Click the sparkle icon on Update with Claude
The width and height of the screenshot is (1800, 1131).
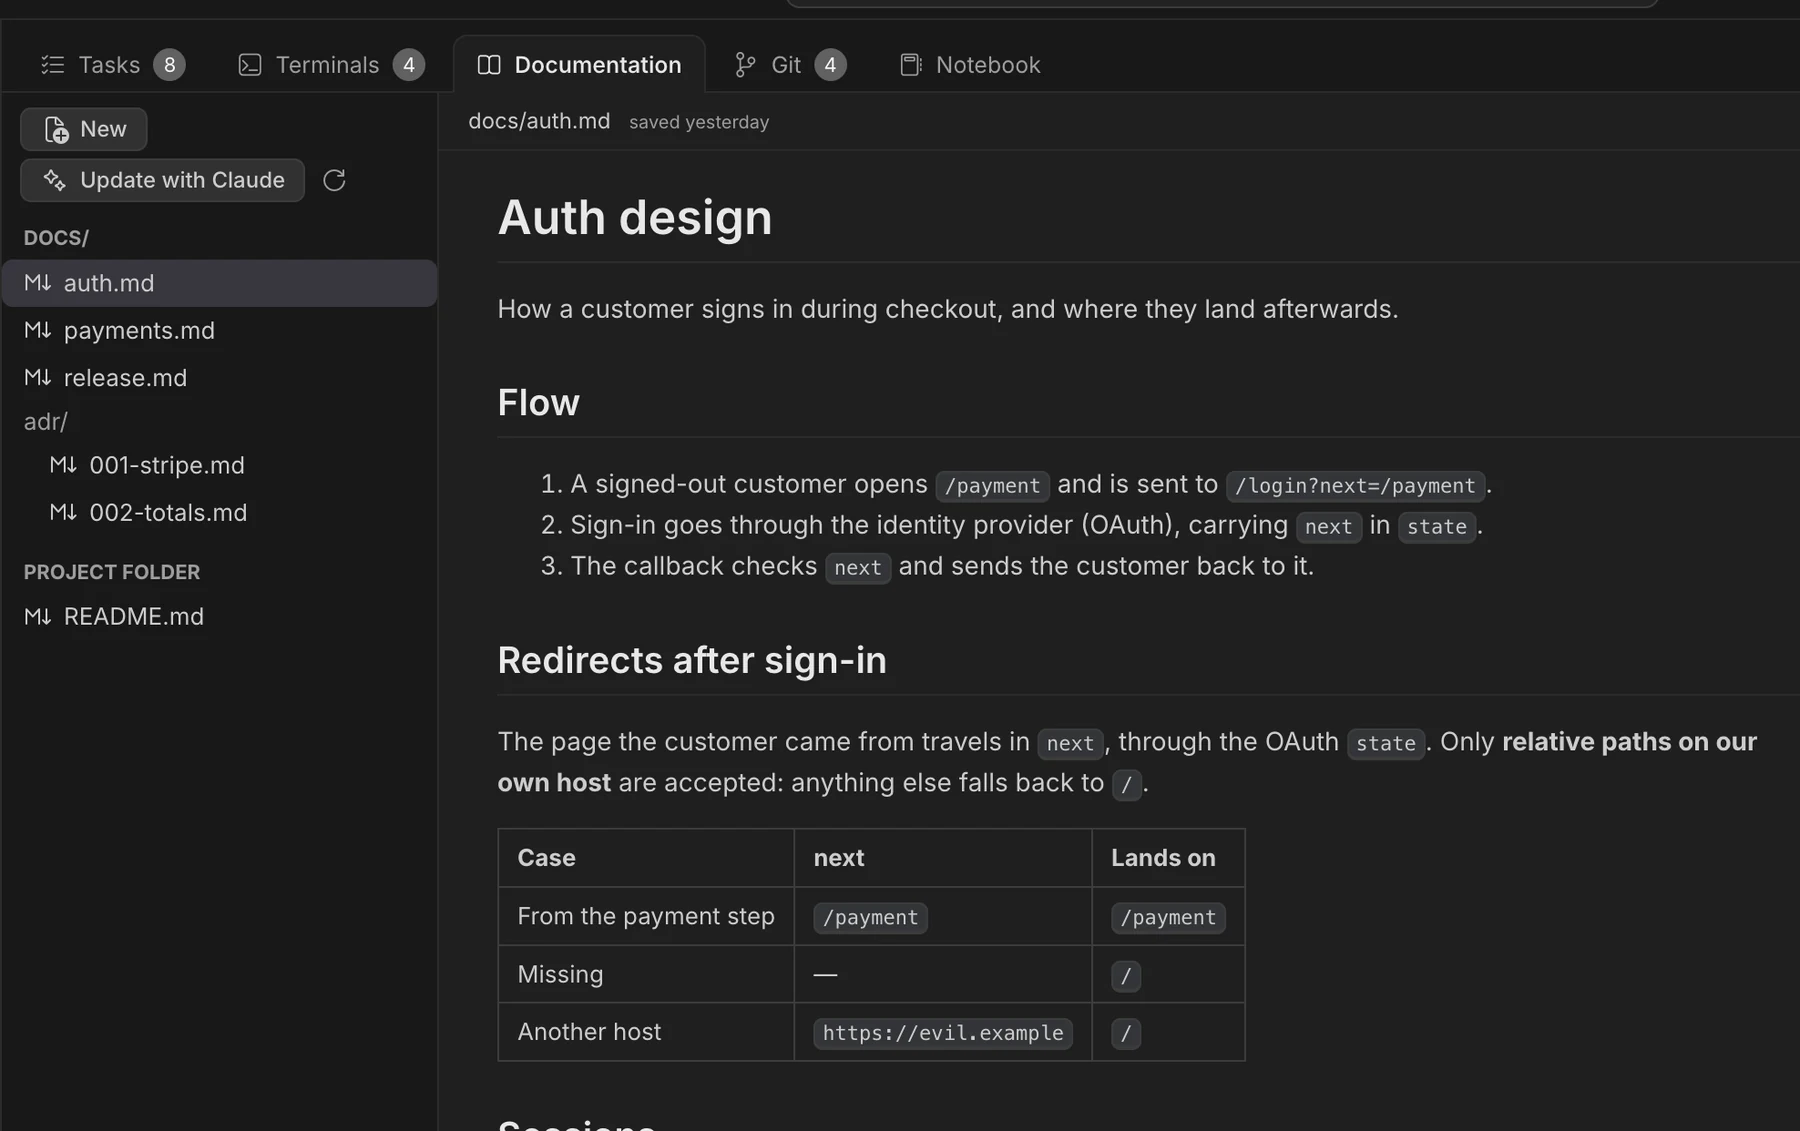tap(55, 180)
